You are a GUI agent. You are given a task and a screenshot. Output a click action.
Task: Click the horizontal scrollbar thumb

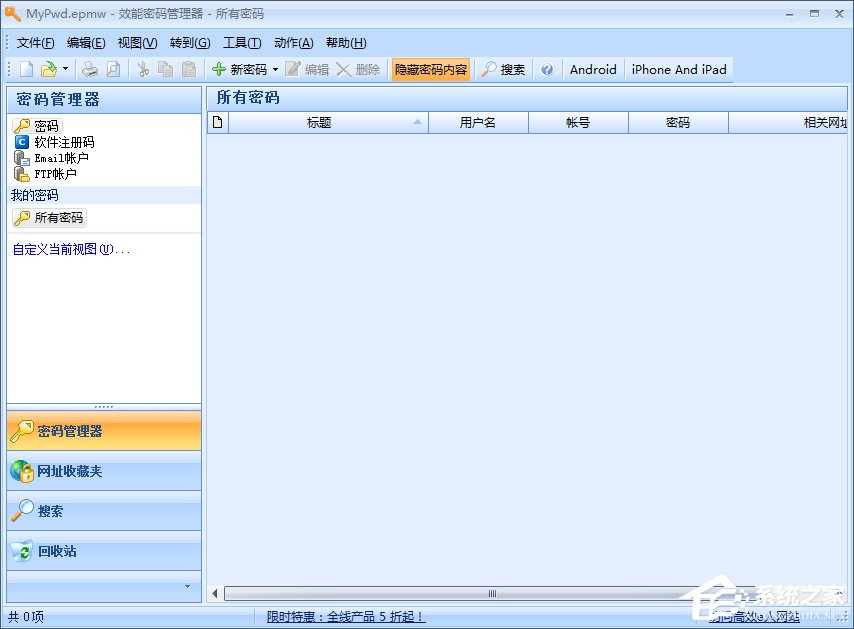click(x=492, y=594)
